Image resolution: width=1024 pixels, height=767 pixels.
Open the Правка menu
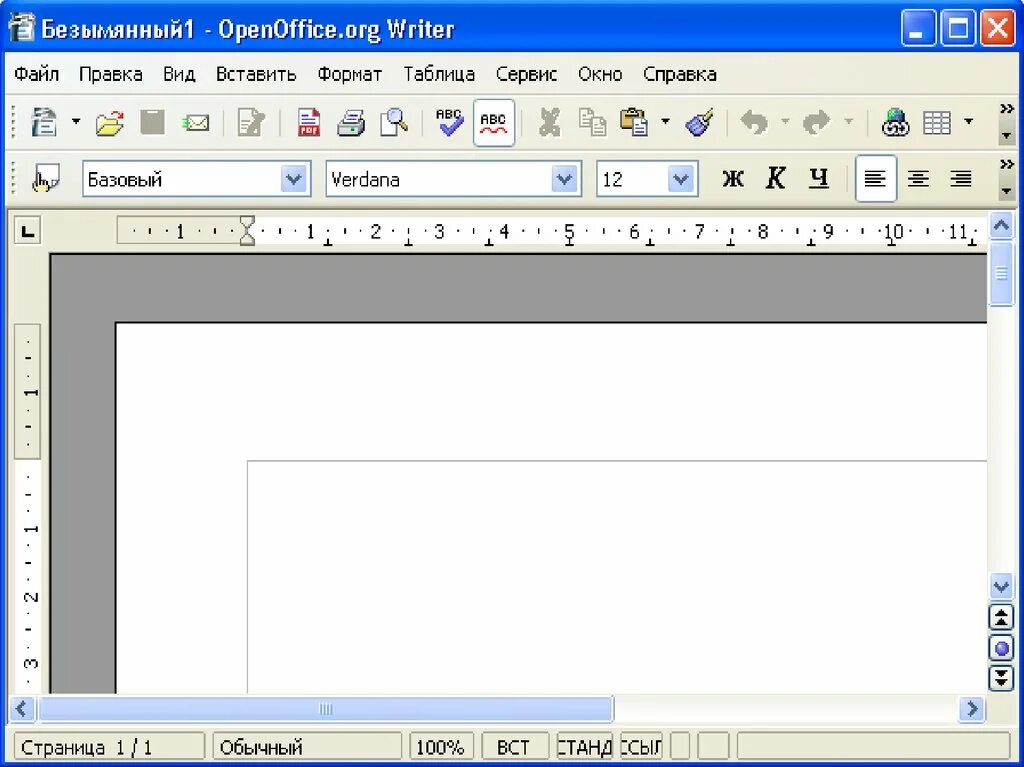(110, 74)
